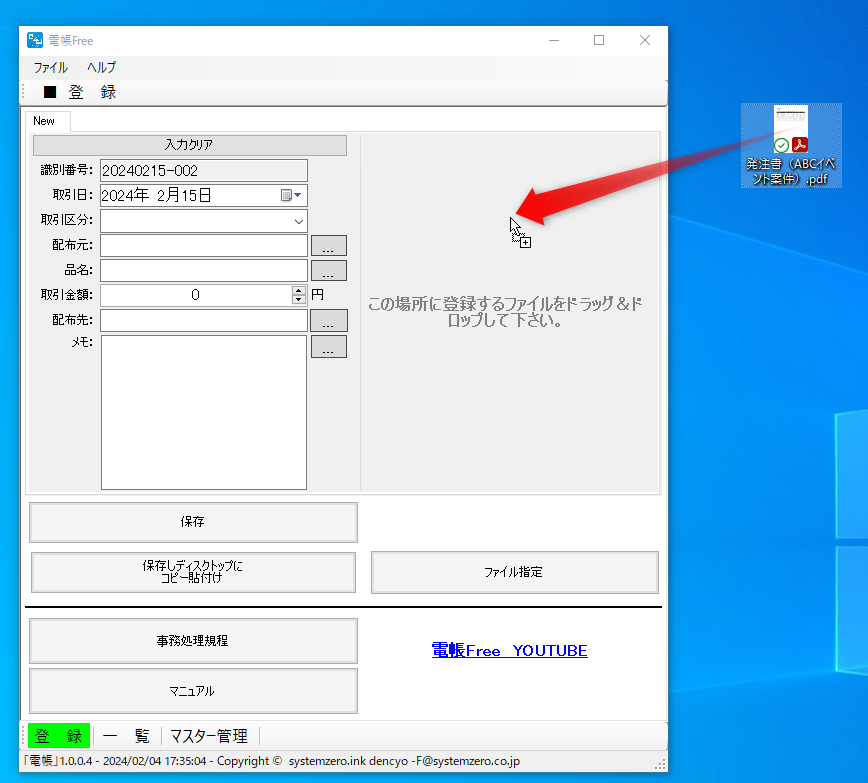Open the 電帳Free YOUTUBE link

point(509,650)
